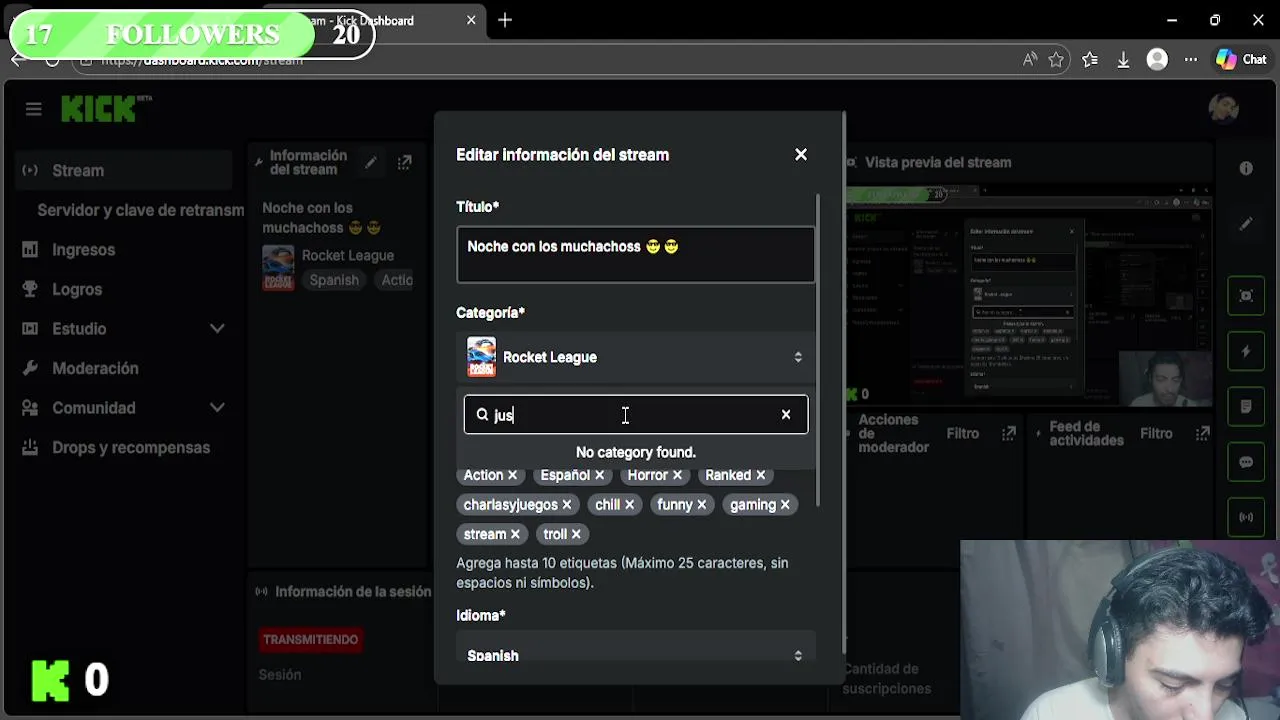
Task: Open the Rocket League category dropdown
Action: pos(636,357)
